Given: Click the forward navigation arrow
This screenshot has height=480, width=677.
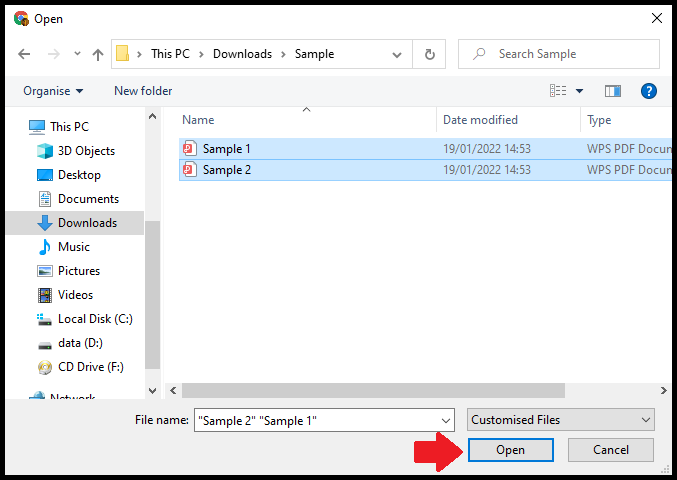Looking at the screenshot, I should [x=54, y=54].
